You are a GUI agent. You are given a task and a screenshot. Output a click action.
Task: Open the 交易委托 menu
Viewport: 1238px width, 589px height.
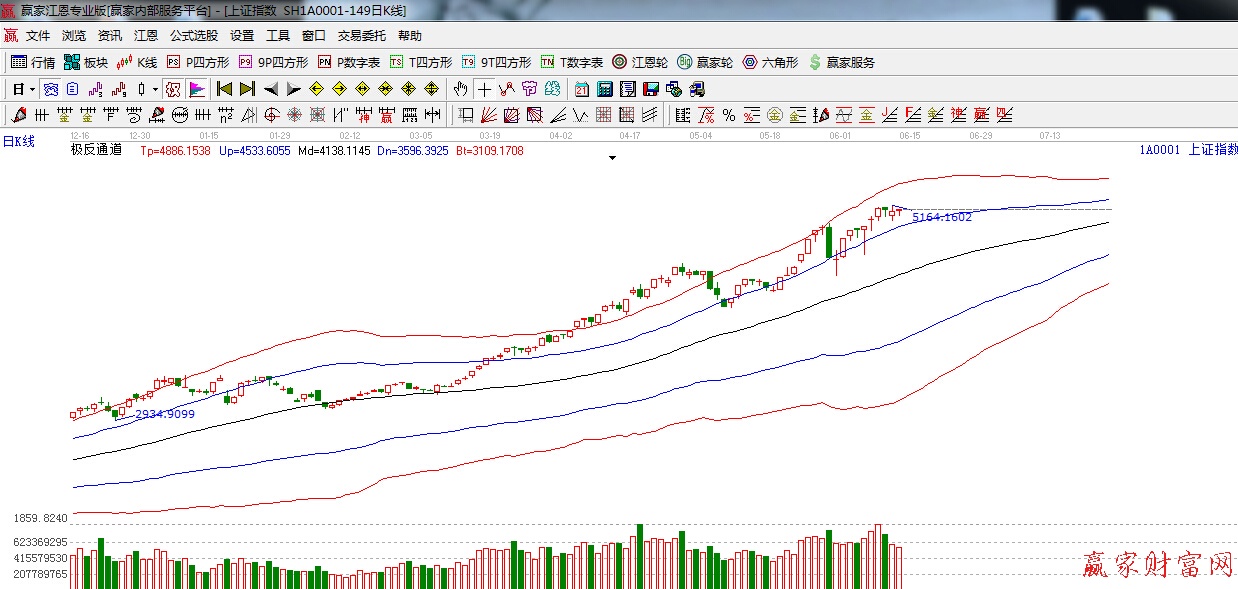click(361, 36)
